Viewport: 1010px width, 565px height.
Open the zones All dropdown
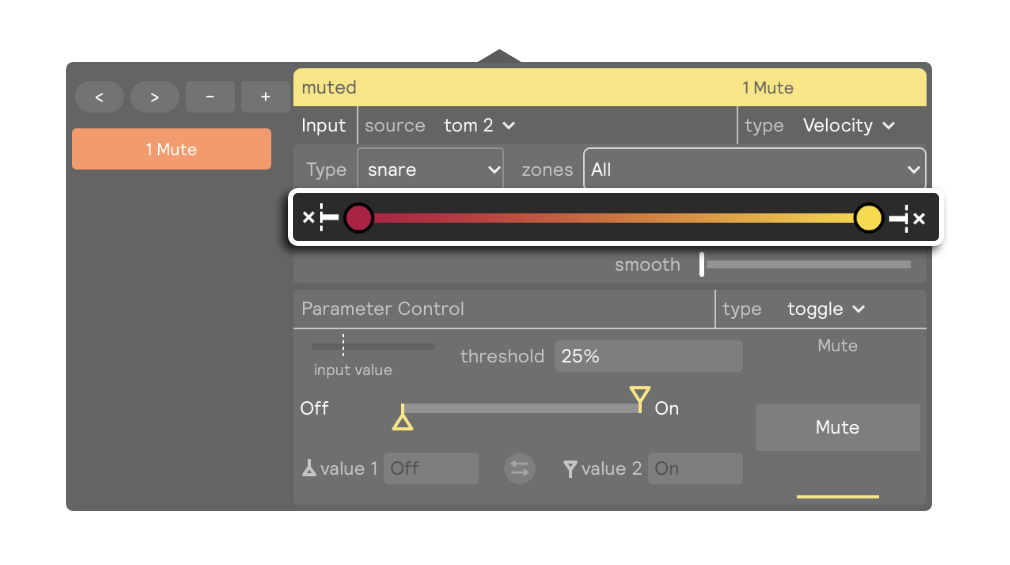coord(754,169)
